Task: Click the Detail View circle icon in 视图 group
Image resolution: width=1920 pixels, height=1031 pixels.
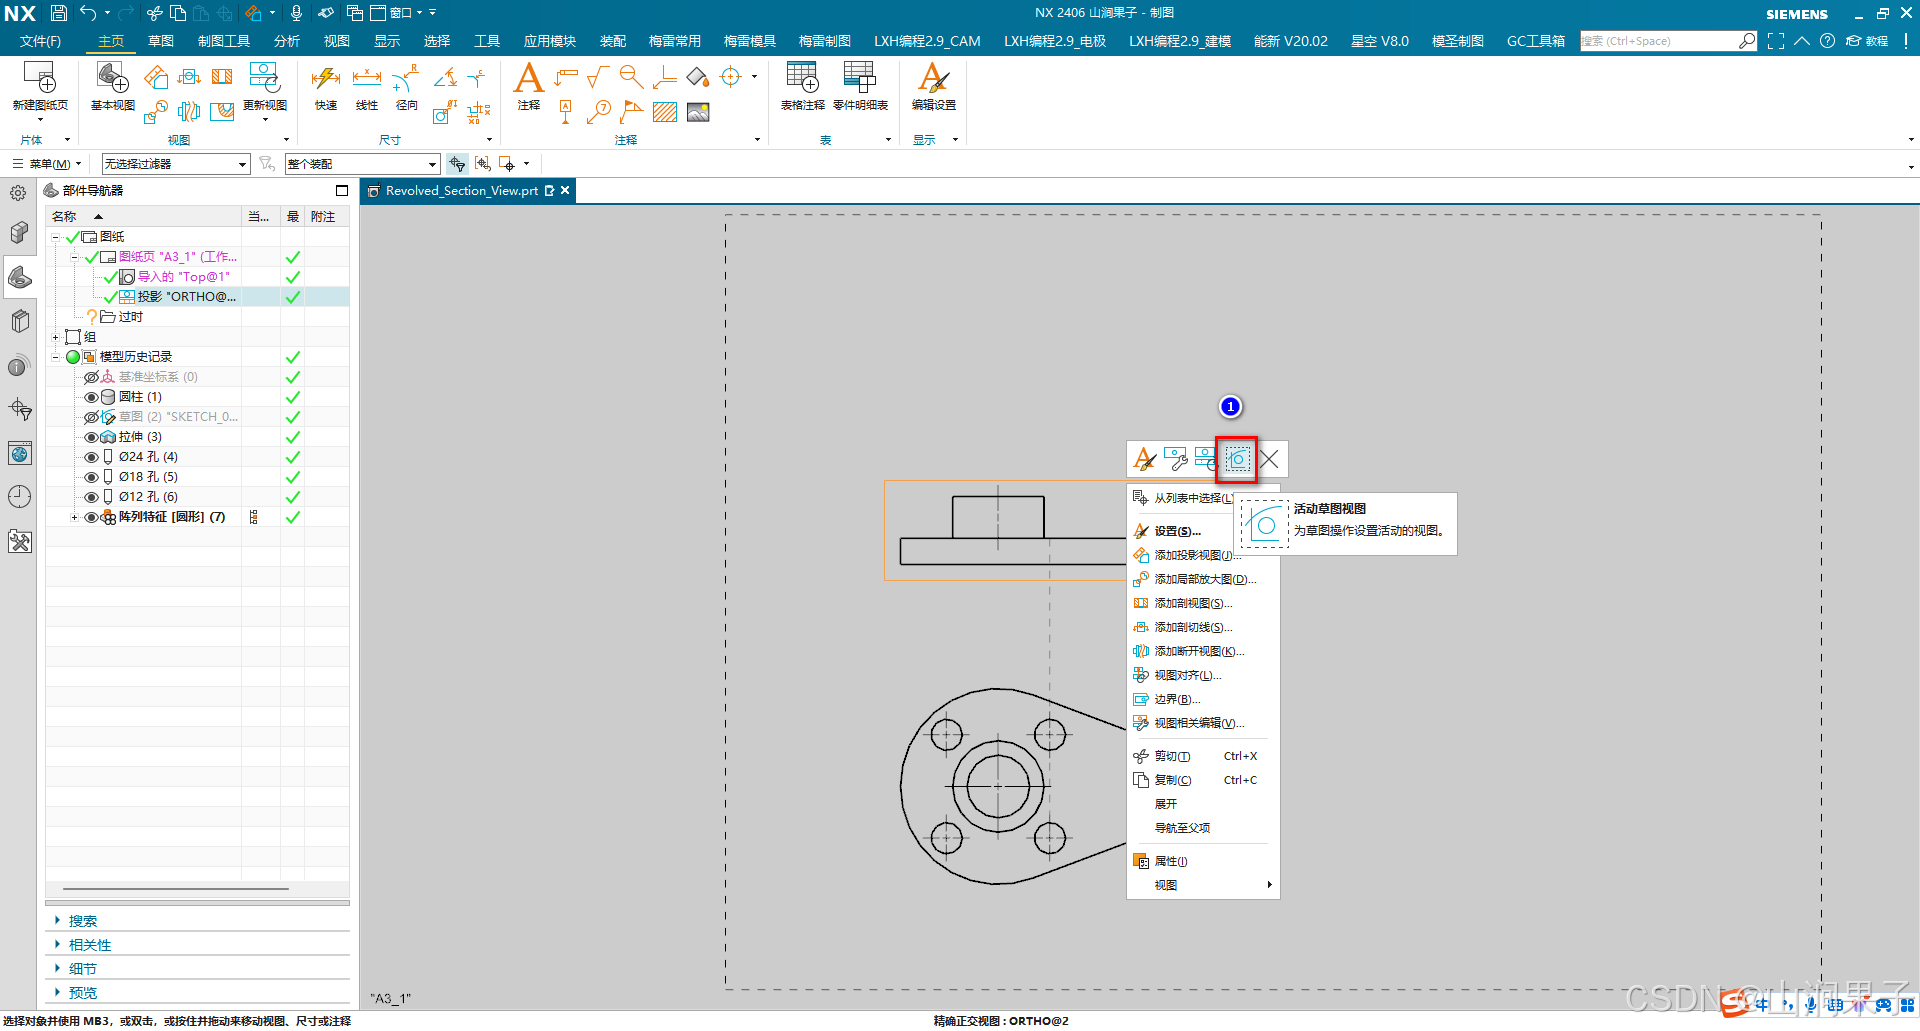Action: point(155,112)
